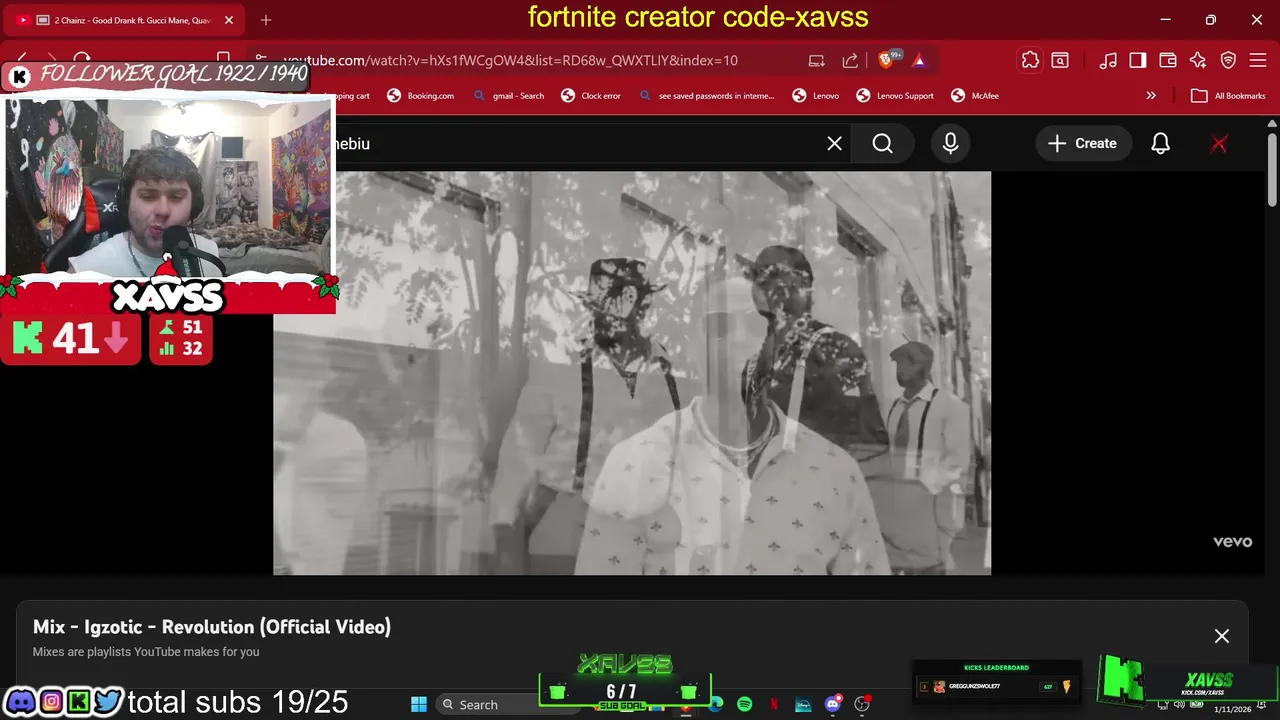Toggle the Brave sidebar panel
The height and width of the screenshot is (720, 1280).
1138,60
